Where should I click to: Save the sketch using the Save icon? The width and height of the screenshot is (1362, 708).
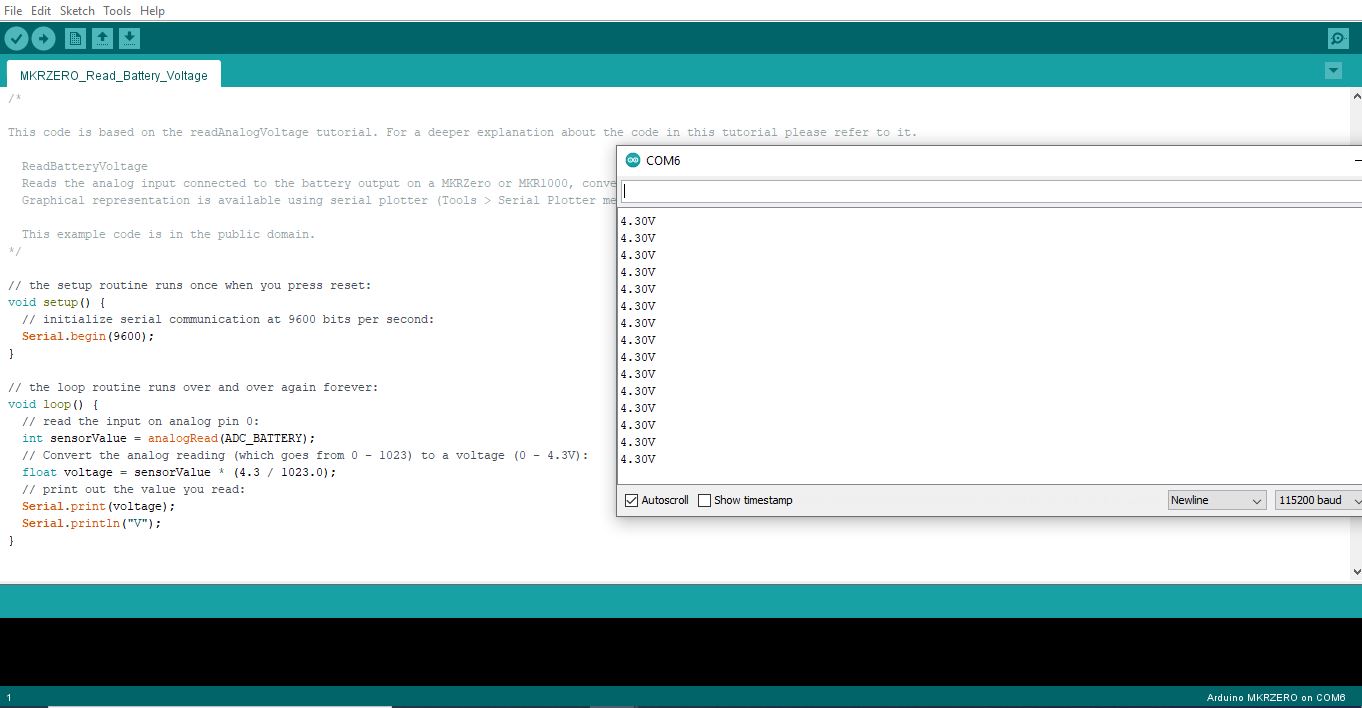pyautogui.click(x=129, y=38)
